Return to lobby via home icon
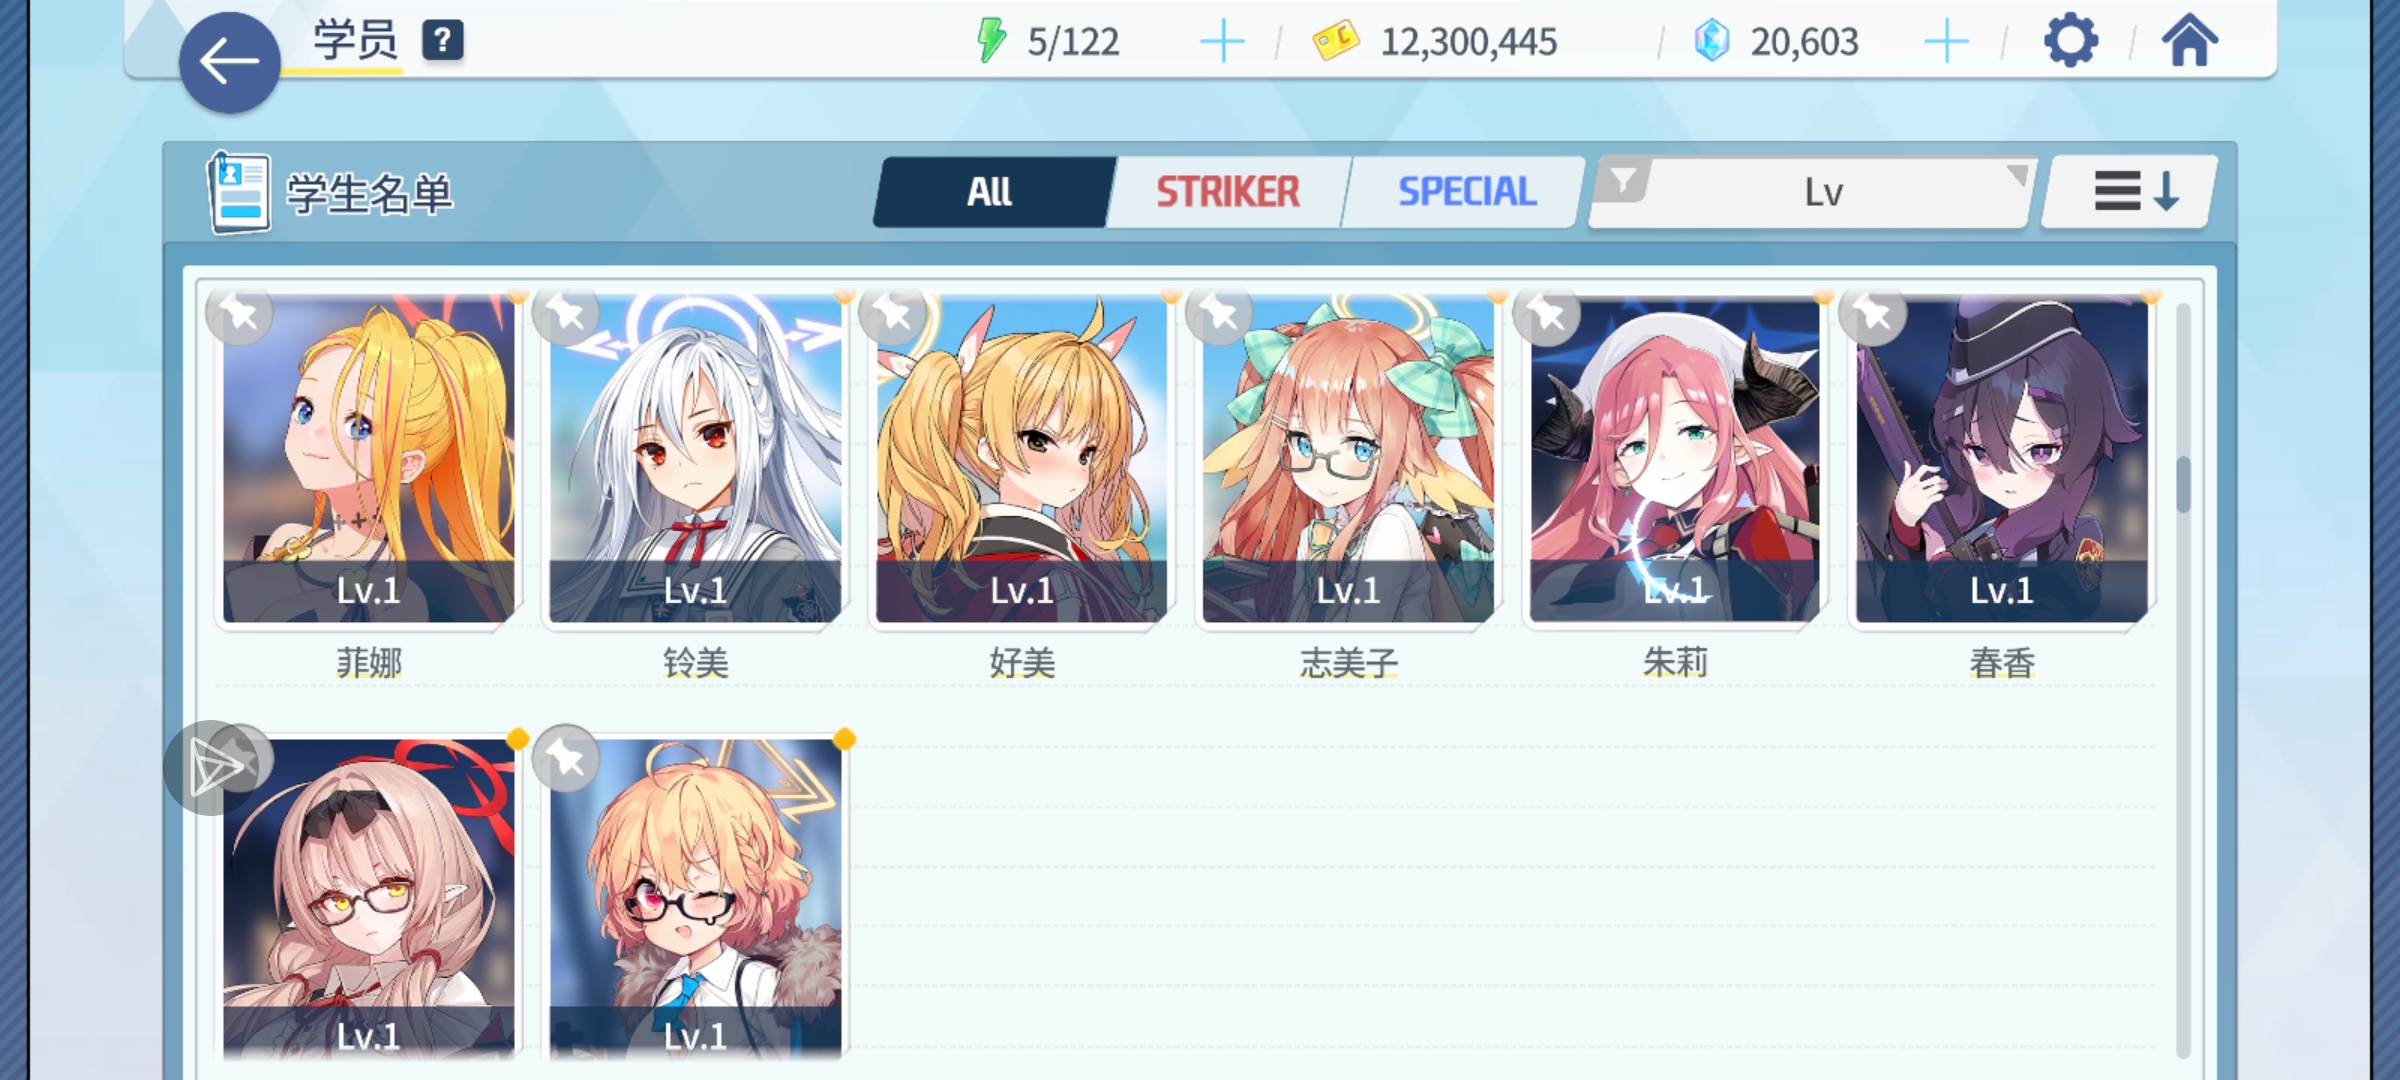Viewport: 2400px width, 1080px height. pyautogui.click(x=2189, y=41)
